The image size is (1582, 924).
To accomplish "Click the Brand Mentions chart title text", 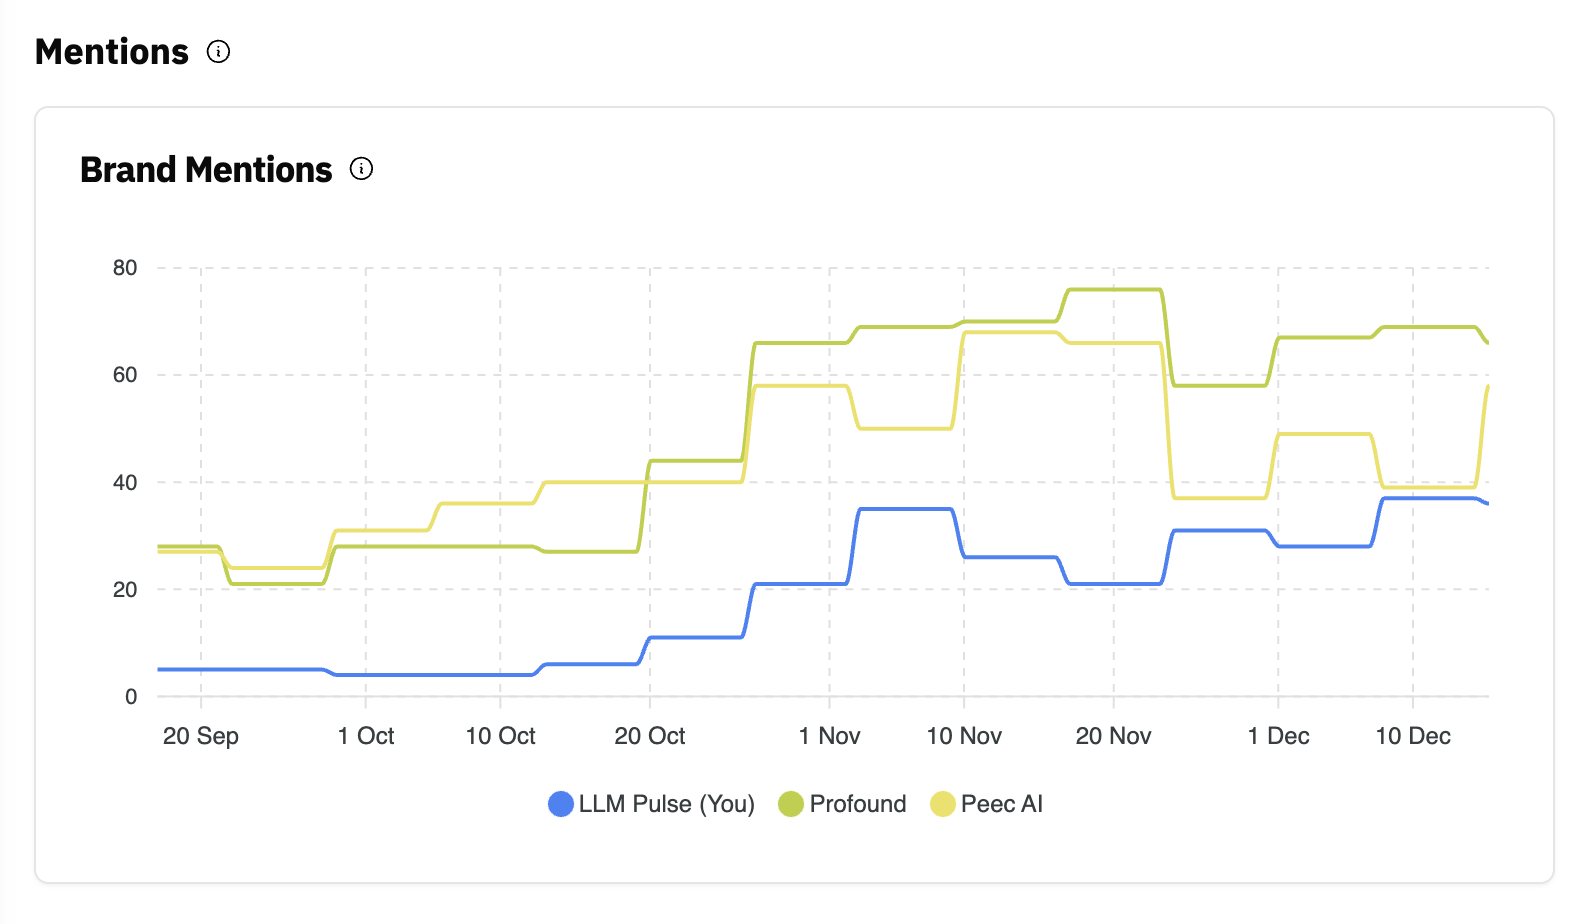I will pyautogui.click(x=206, y=170).
